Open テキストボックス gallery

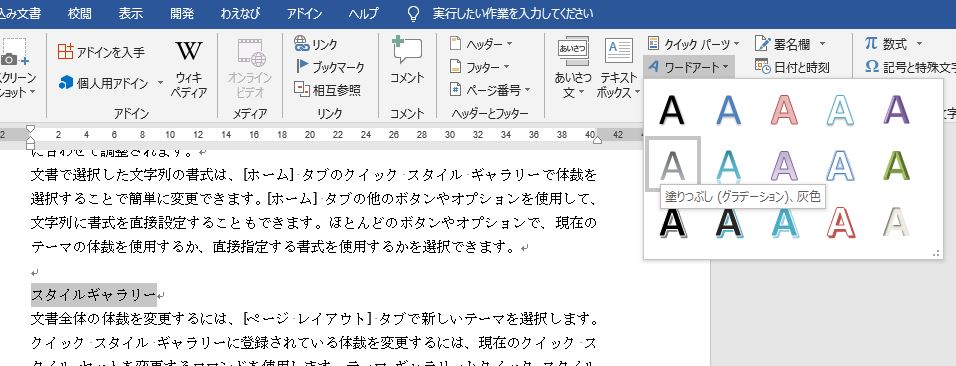[x=618, y=68]
